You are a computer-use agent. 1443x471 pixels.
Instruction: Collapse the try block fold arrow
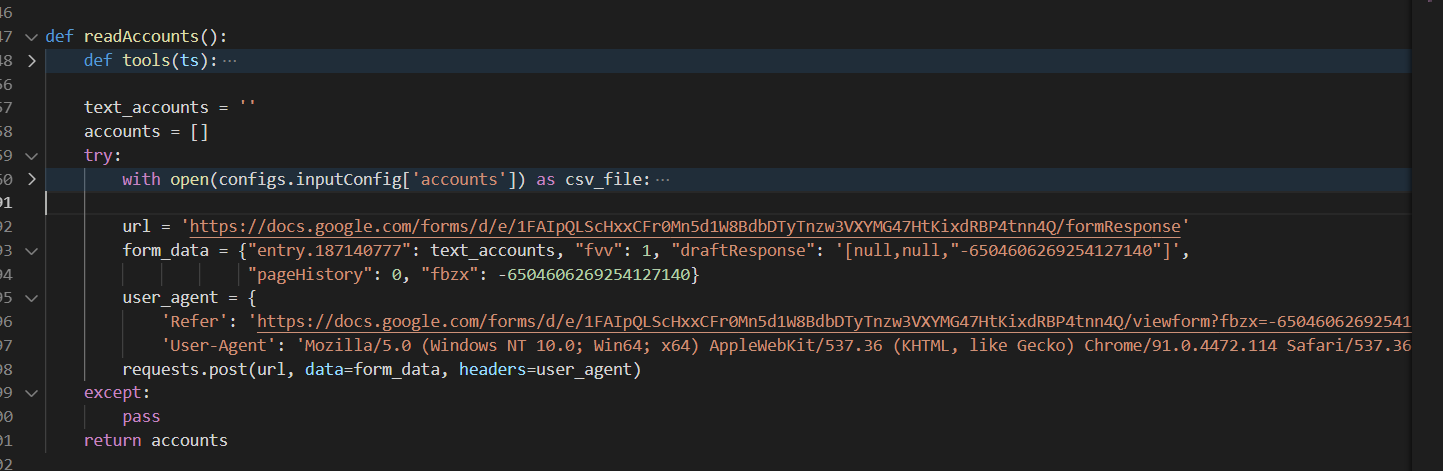tap(32, 156)
